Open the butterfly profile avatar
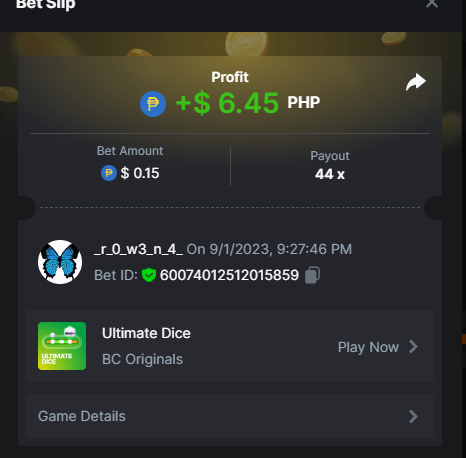The image size is (466, 458). coord(60,262)
